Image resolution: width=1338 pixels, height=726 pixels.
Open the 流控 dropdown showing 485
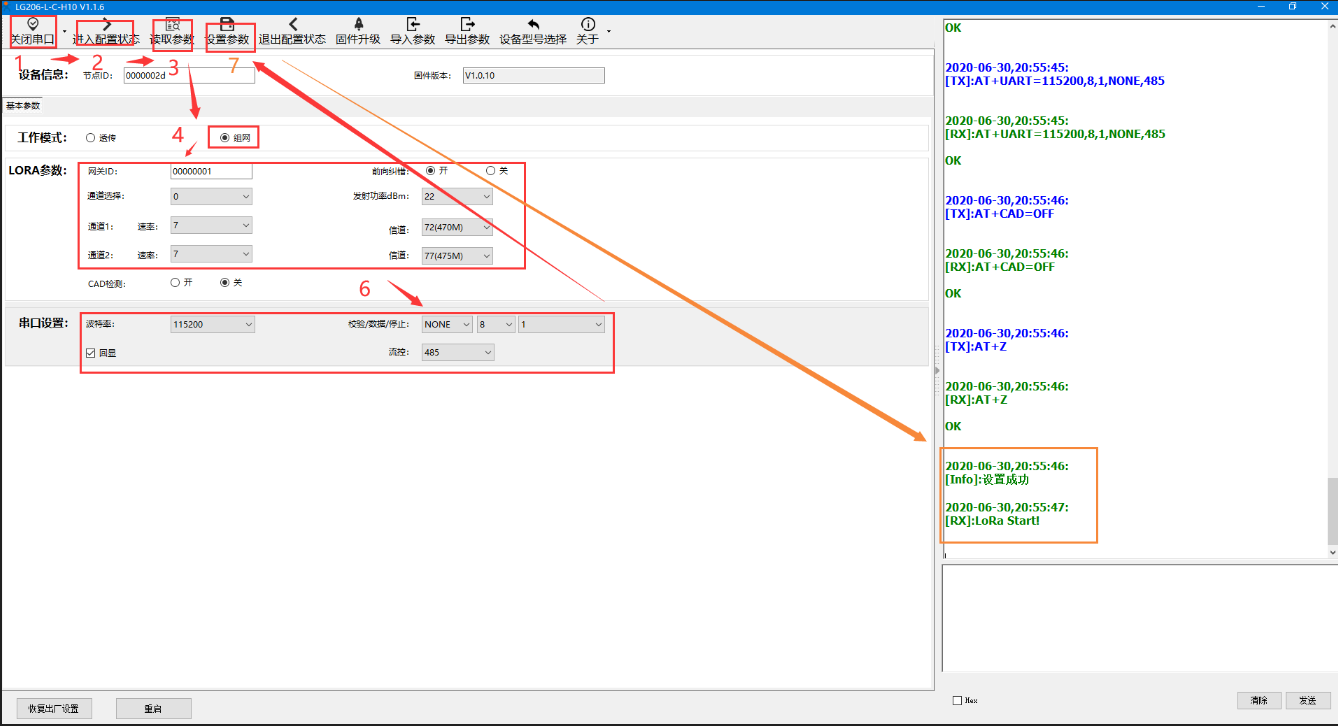coord(457,352)
